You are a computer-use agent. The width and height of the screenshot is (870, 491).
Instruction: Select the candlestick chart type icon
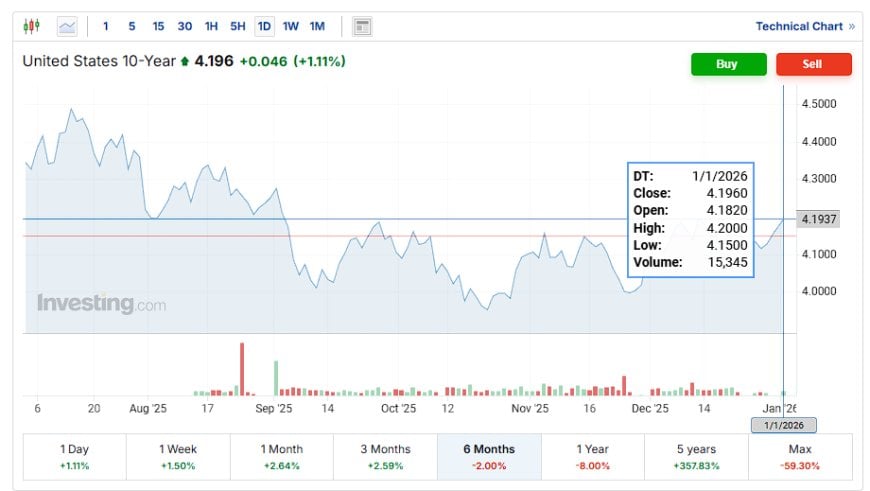click(32, 26)
